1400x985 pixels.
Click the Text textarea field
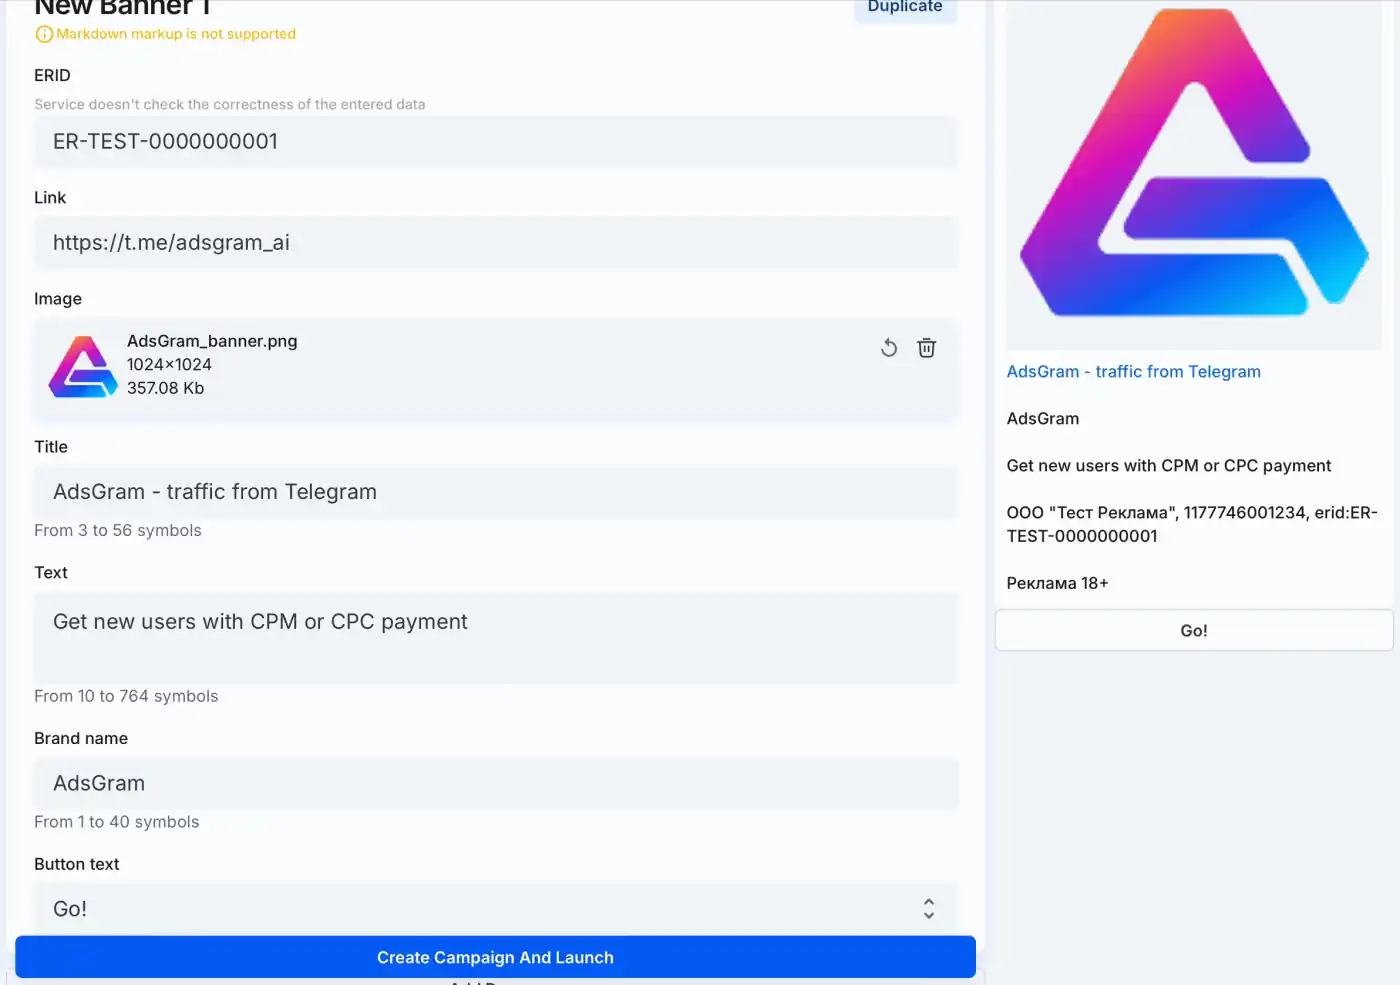click(x=496, y=638)
